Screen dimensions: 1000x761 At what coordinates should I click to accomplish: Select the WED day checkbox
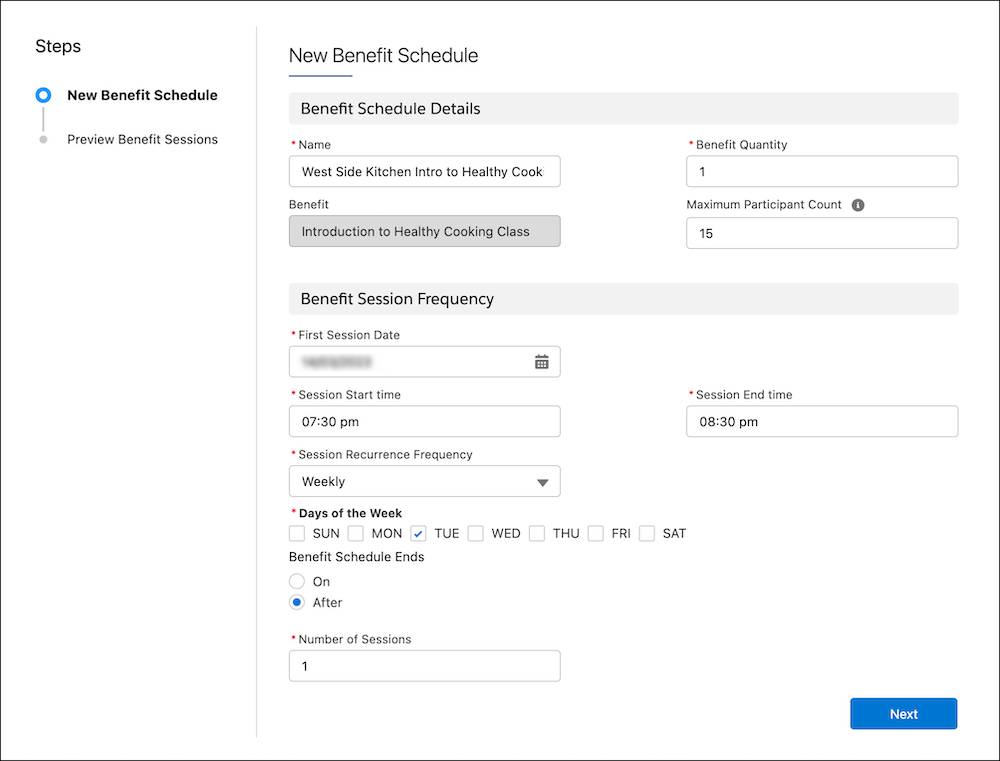pos(476,534)
